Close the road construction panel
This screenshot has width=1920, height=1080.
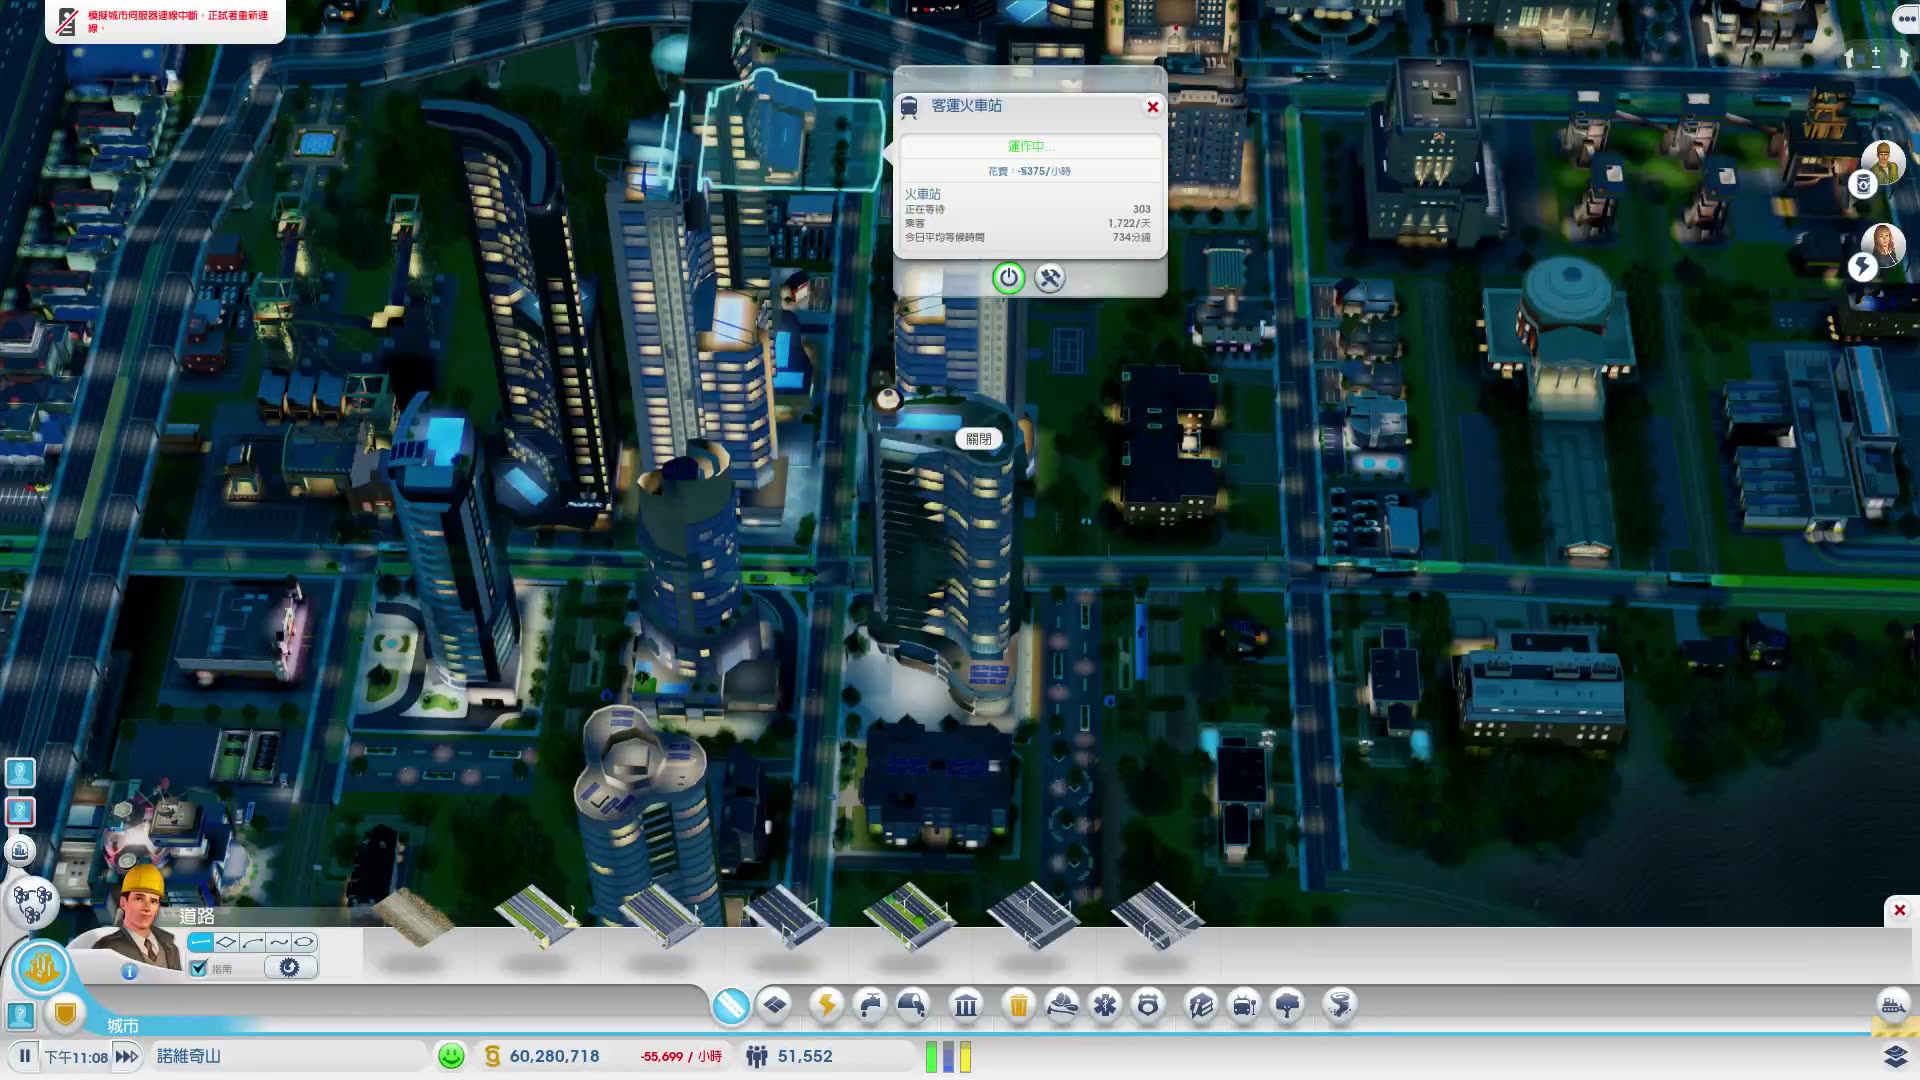pyautogui.click(x=1899, y=910)
